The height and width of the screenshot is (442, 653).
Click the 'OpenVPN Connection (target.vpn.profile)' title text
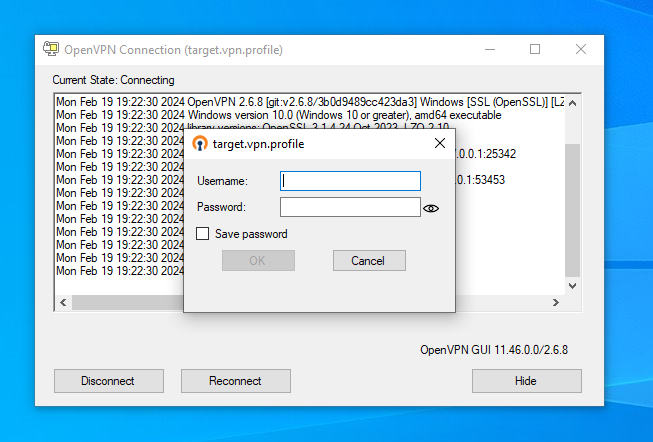tap(173, 50)
